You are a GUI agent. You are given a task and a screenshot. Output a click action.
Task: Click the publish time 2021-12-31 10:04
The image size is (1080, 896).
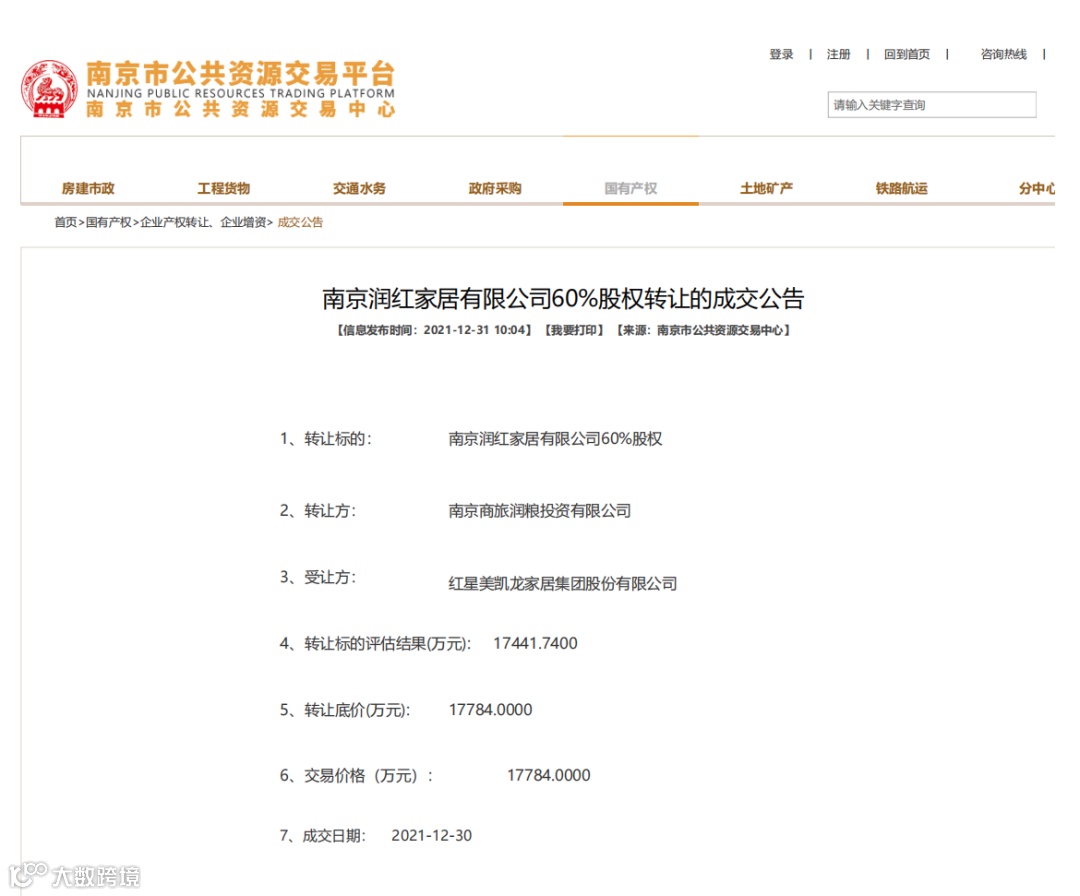475,330
